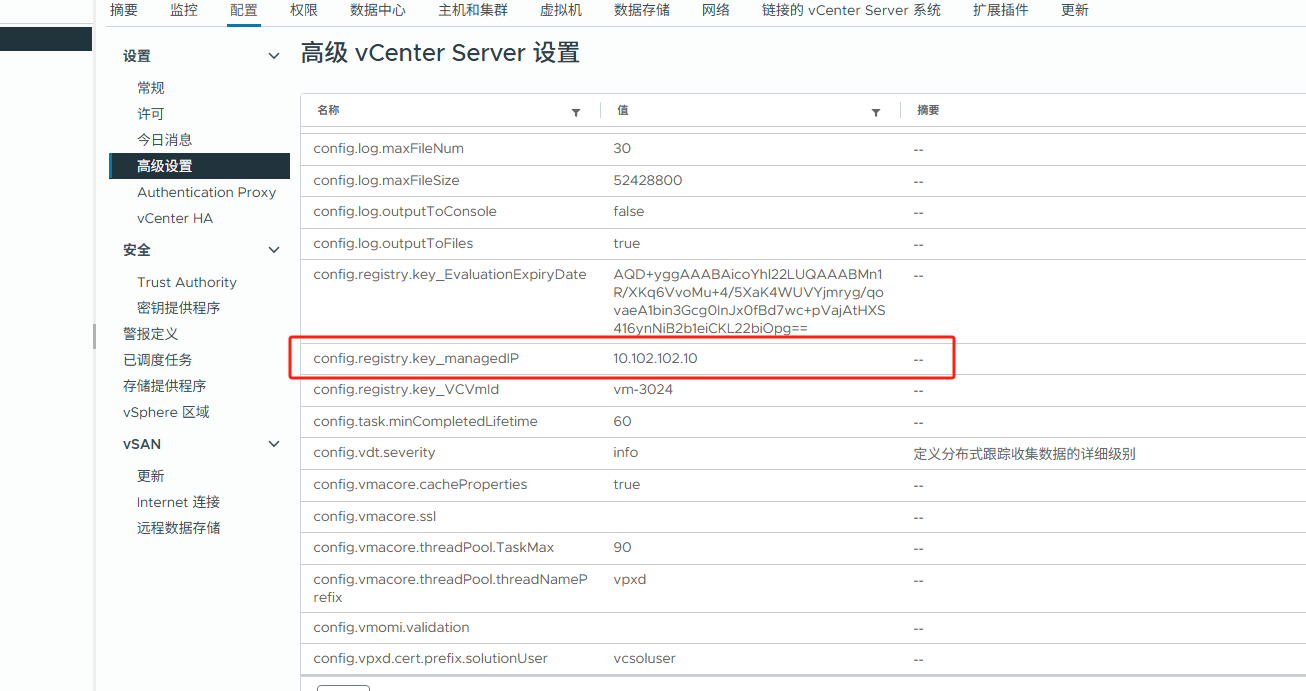The width and height of the screenshot is (1306, 691).
Task: Collapse the vSAN section chevron
Action: point(274,444)
